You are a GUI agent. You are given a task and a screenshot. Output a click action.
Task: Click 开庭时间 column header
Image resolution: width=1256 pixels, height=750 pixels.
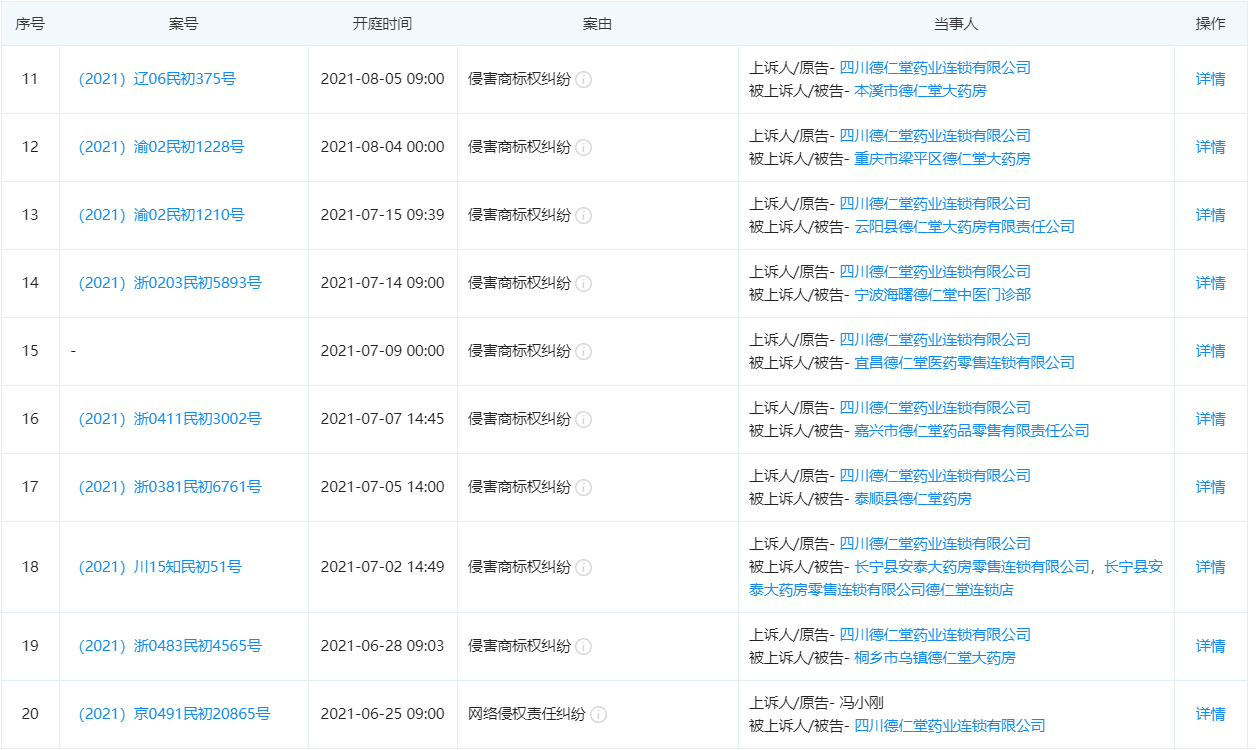click(x=382, y=24)
